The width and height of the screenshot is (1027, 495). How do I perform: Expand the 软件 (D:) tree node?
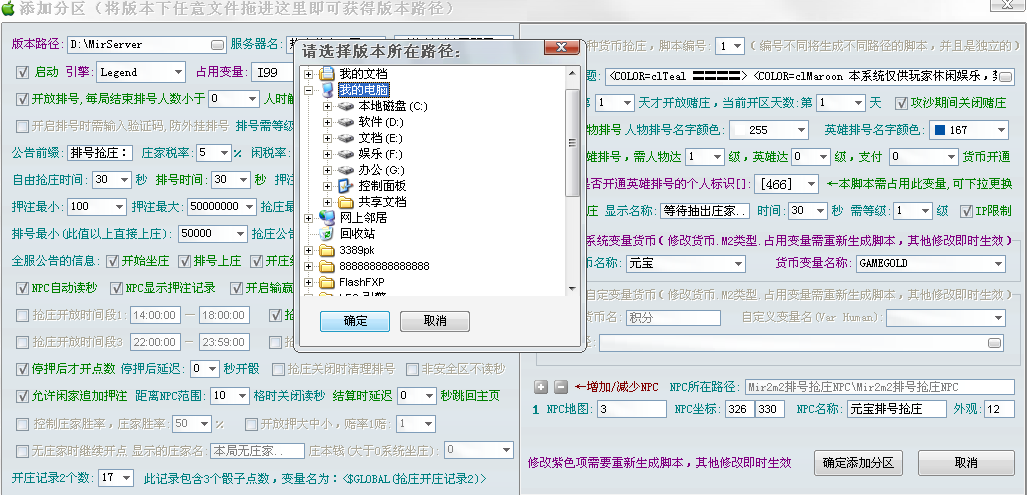[x=327, y=122]
